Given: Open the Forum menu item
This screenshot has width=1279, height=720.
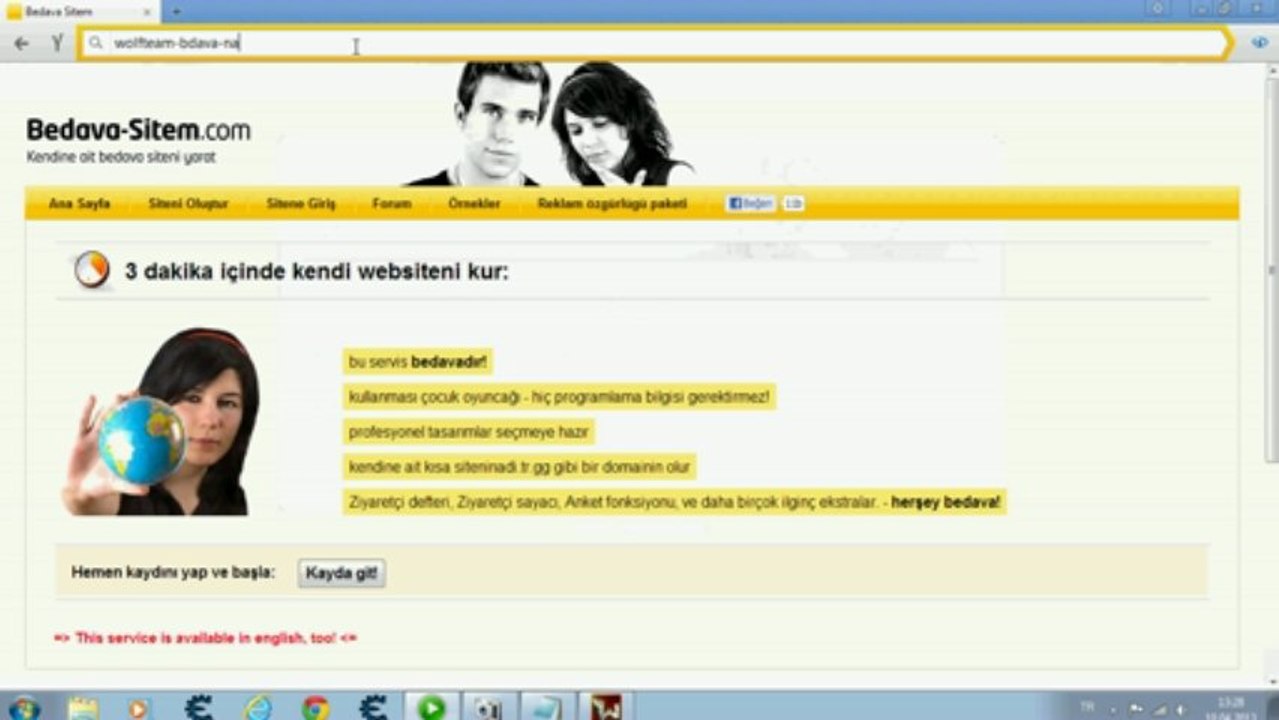Looking at the screenshot, I should [x=391, y=204].
